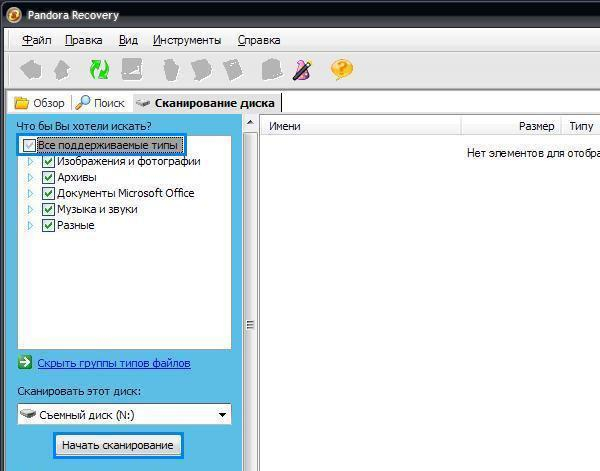Click the greyed-out picture preview toolbar icon

(x=132, y=69)
